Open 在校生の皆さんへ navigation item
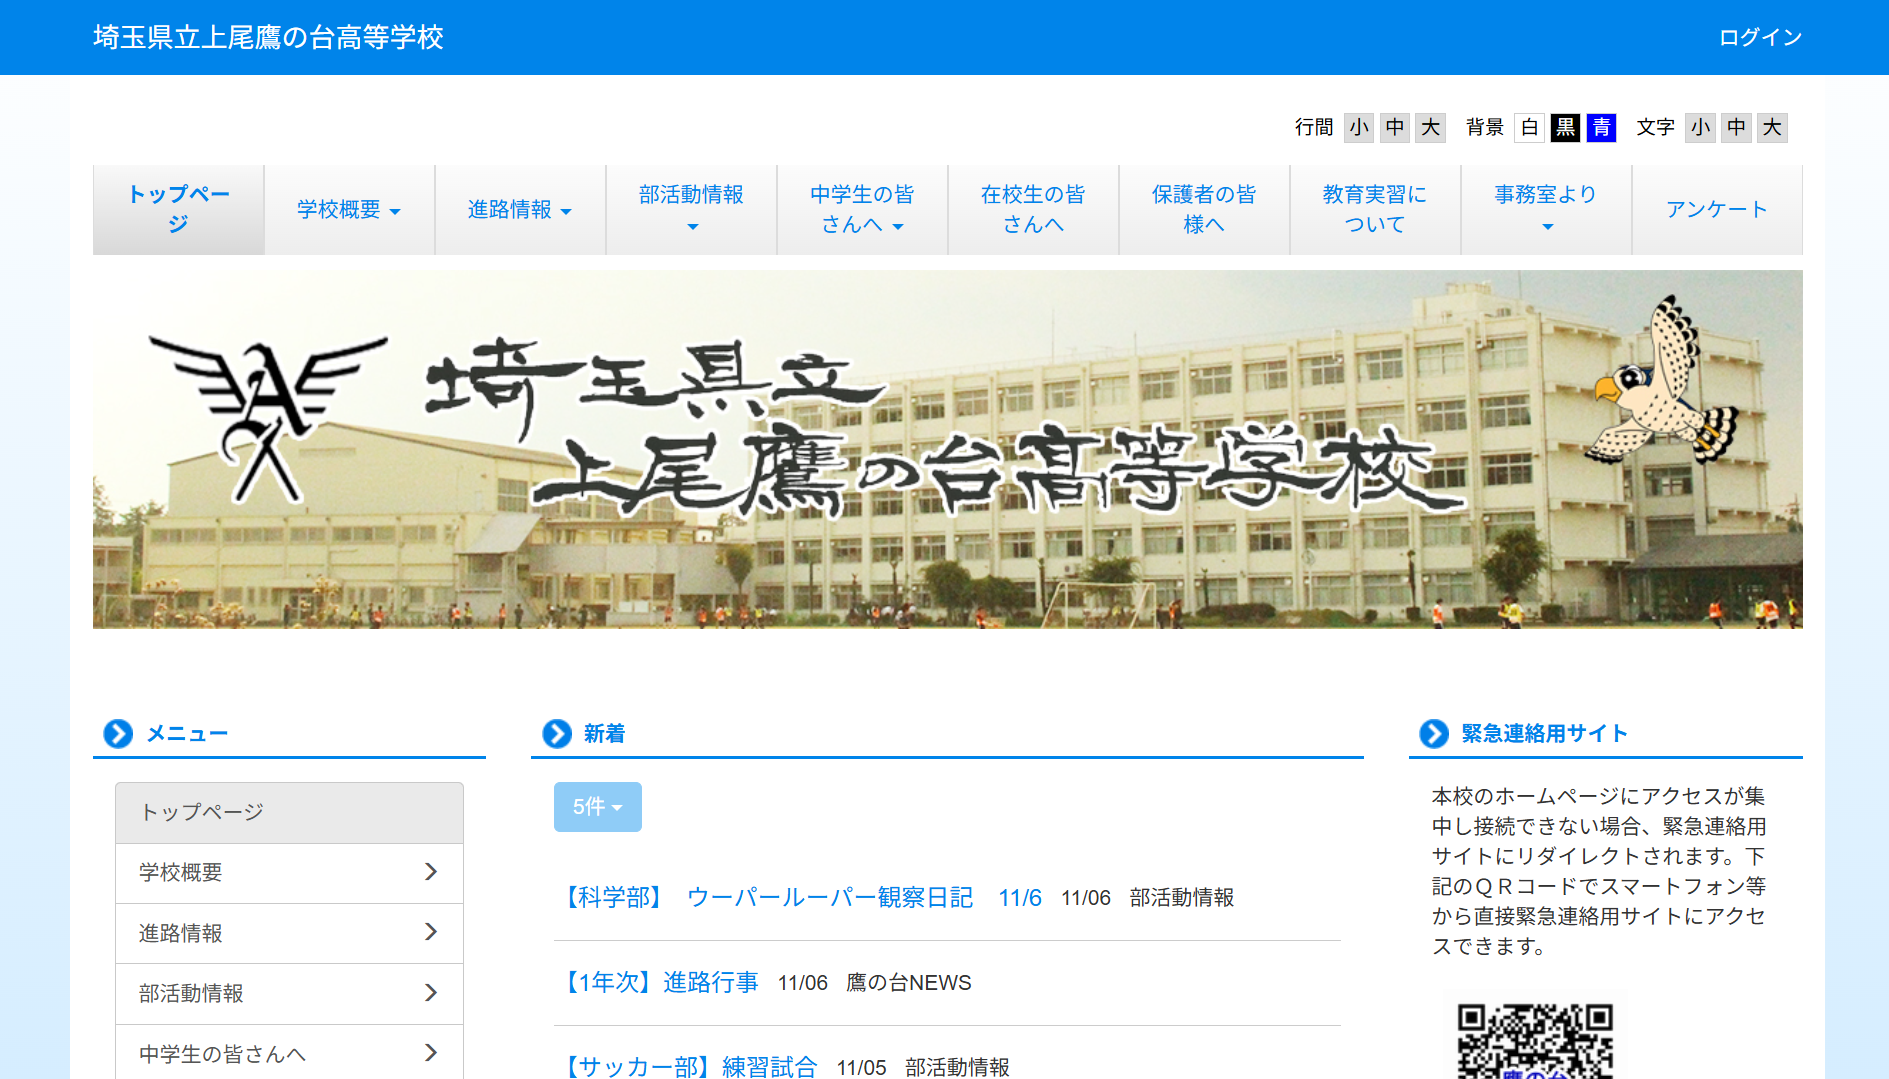The height and width of the screenshot is (1079, 1889). coord(1033,210)
